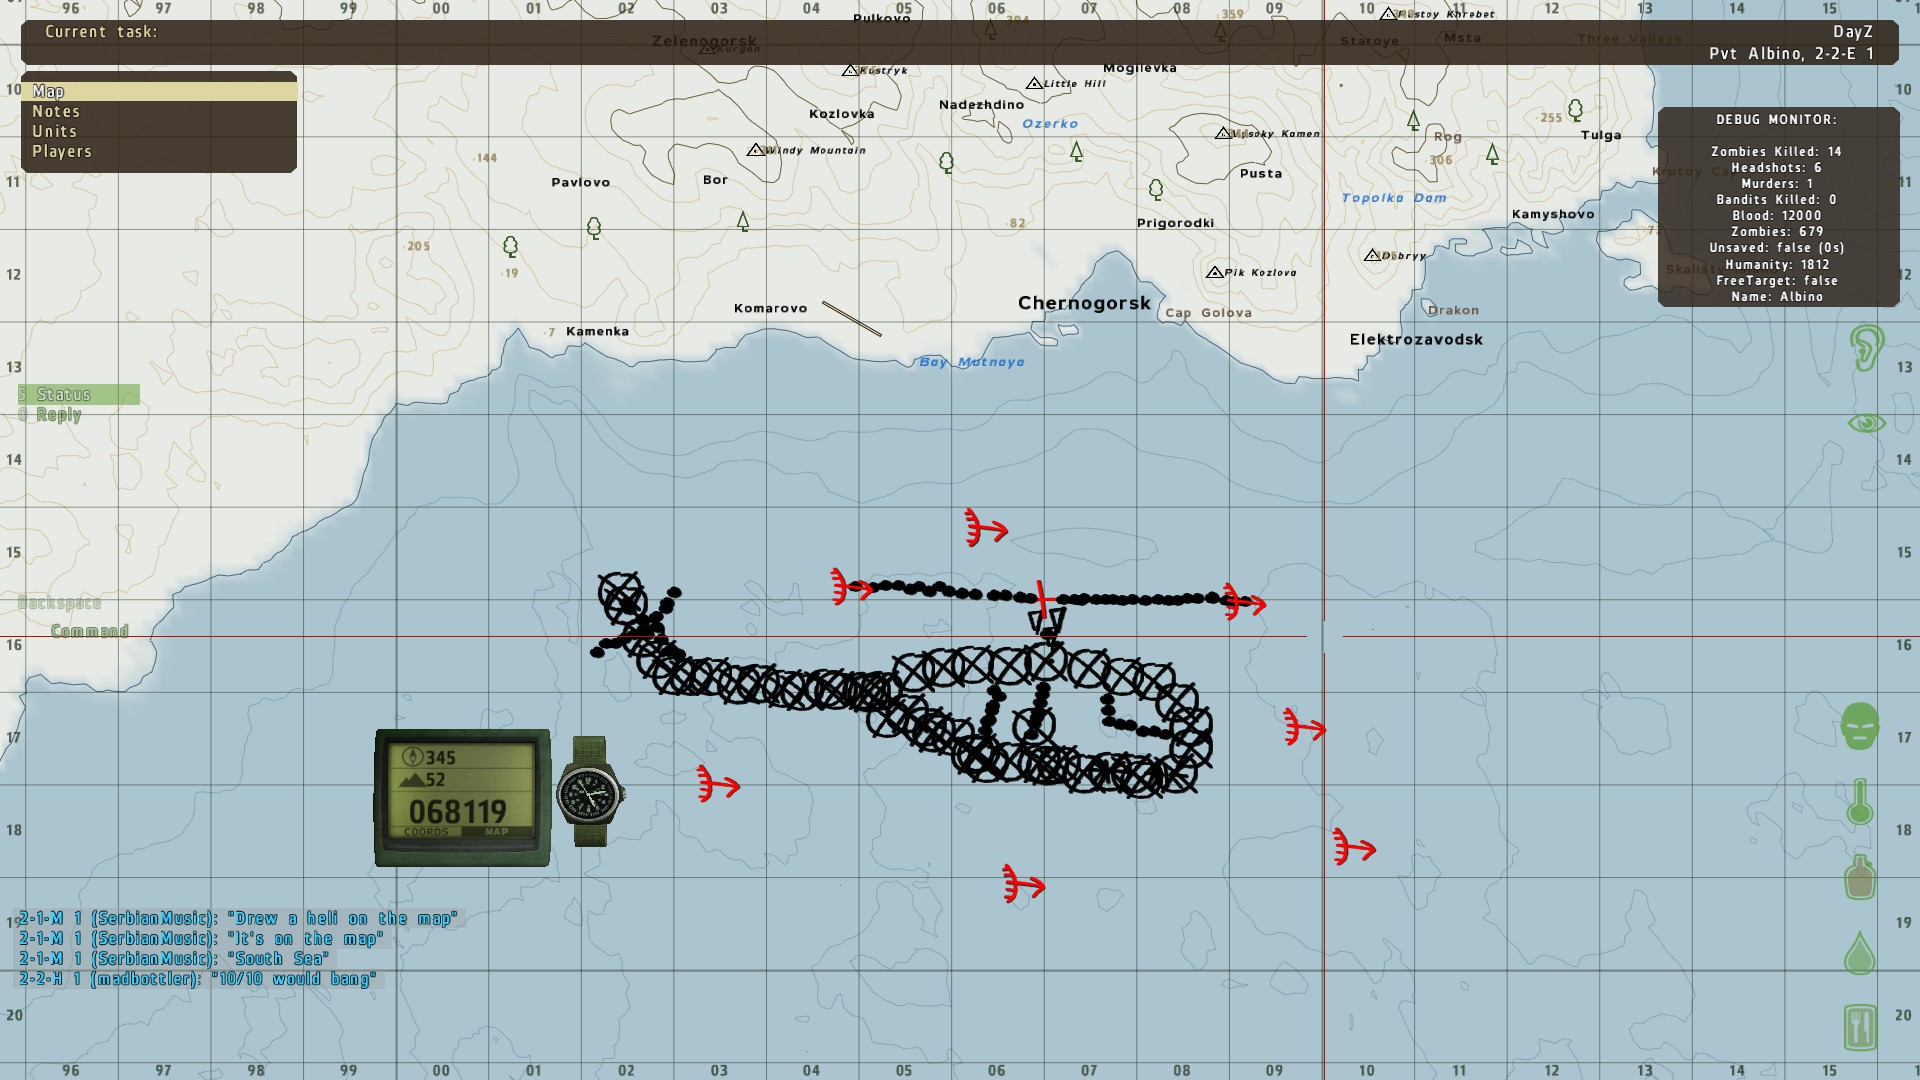Click the blood drop health icon
Screen dimensions: 1920x1080
pos(1860,953)
